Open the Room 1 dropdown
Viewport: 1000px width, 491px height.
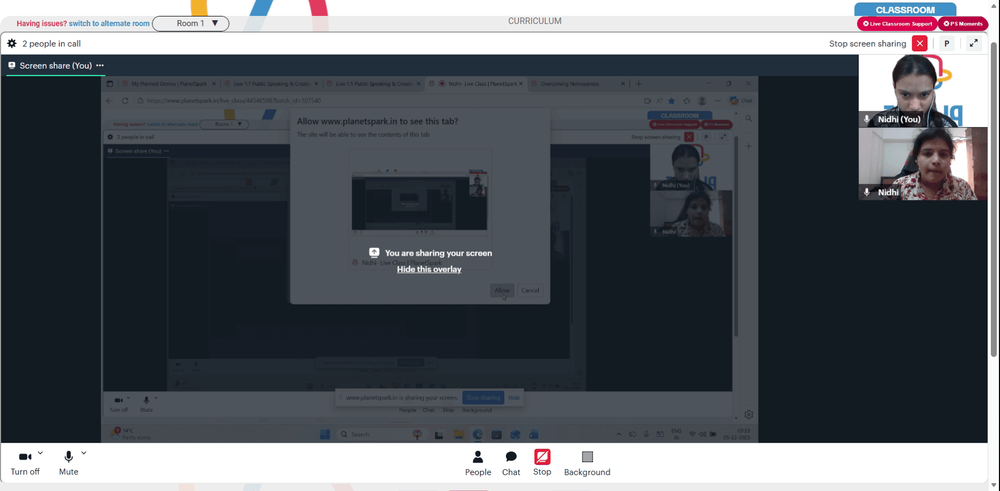click(191, 24)
